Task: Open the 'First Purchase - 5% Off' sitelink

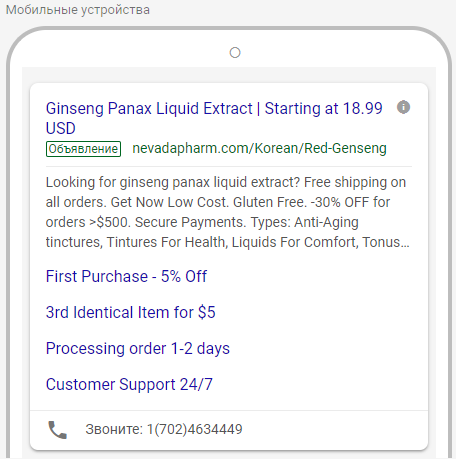Action: point(126,276)
